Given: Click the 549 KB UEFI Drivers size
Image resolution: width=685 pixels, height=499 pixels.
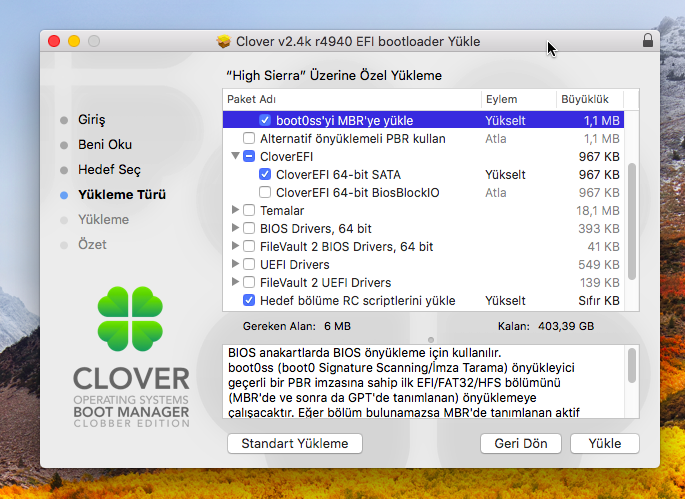Looking at the screenshot, I should click(599, 264).
